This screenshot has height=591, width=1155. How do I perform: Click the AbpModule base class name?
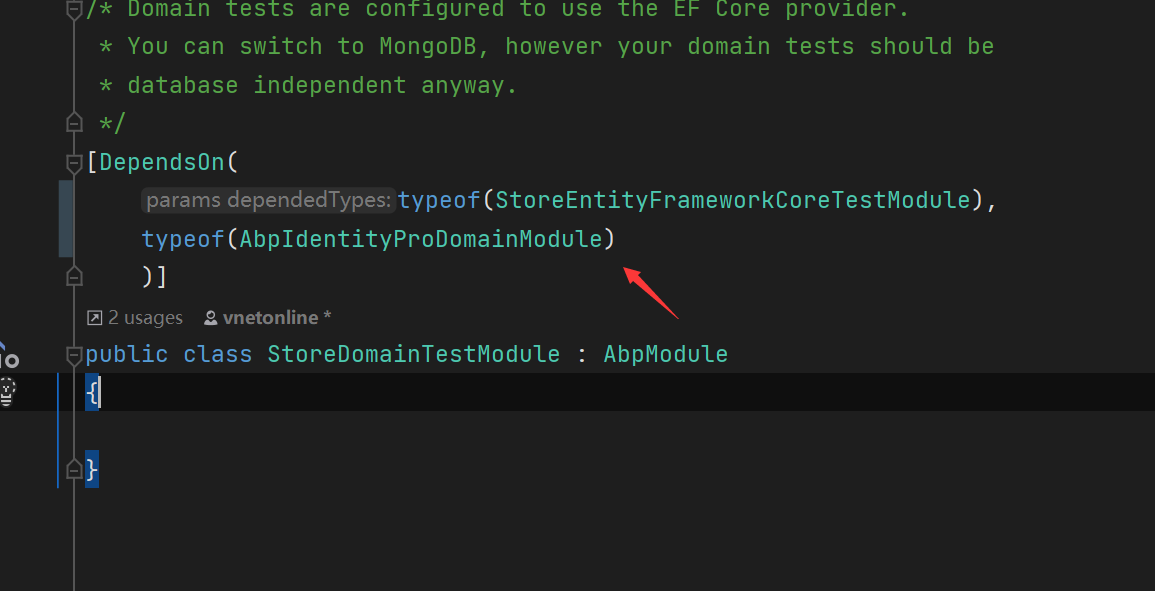pos(665,354)
